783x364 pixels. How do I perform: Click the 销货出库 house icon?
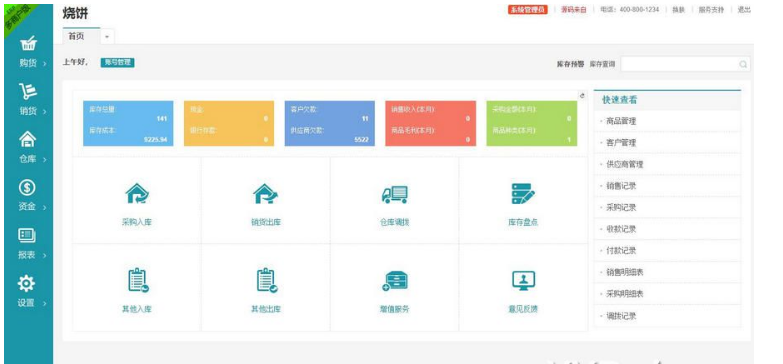[x=266, y=194]
